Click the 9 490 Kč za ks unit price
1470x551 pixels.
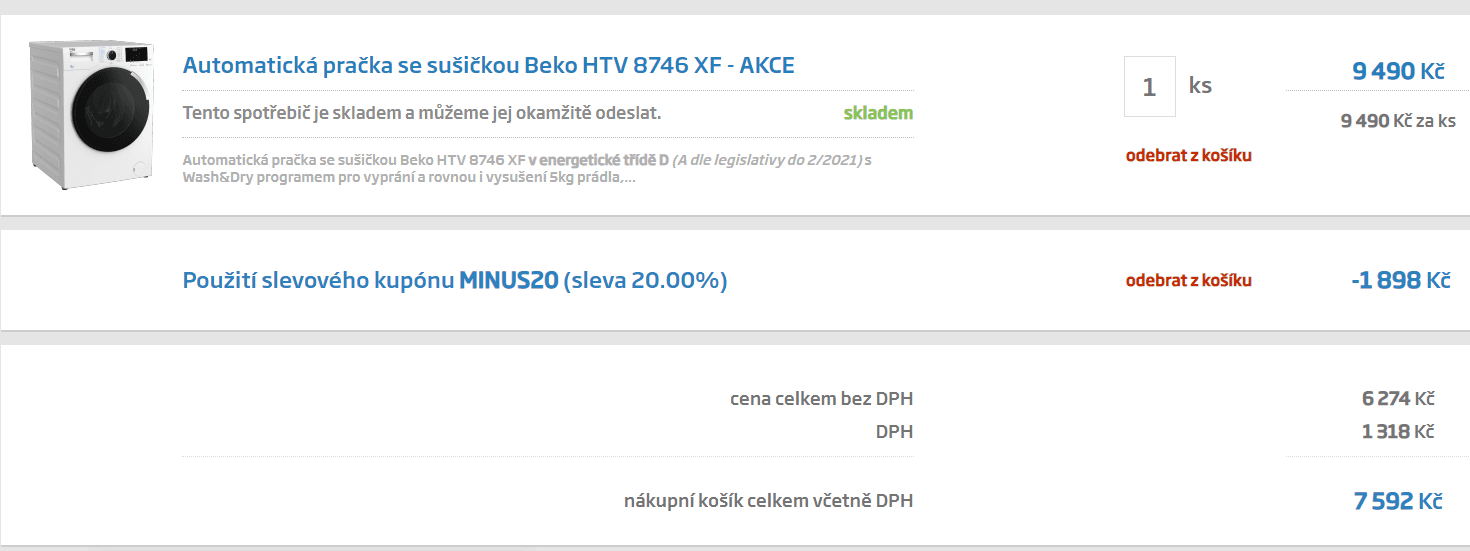point(1398,121)
